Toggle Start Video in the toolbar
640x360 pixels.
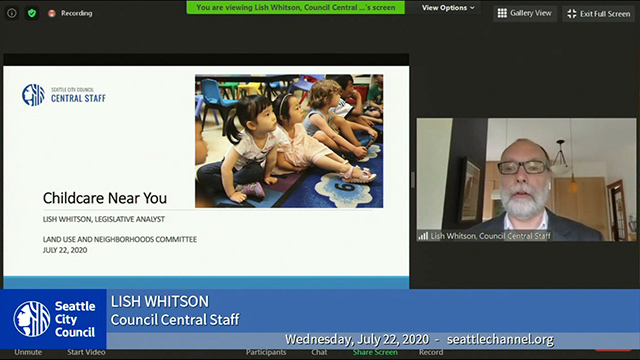86,352
